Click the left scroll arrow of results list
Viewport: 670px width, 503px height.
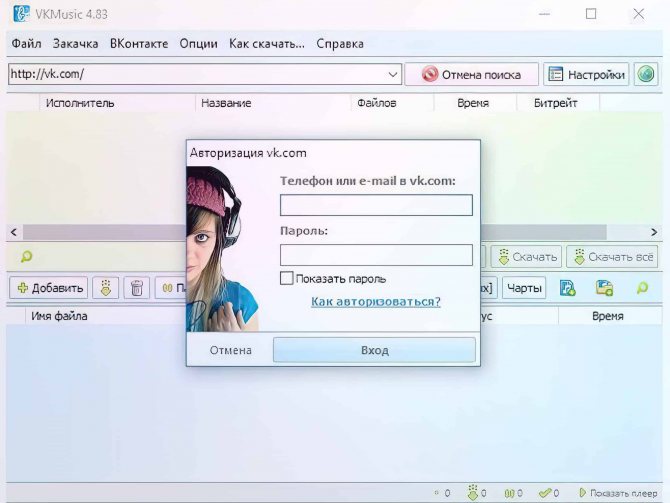tap(14, 232)
